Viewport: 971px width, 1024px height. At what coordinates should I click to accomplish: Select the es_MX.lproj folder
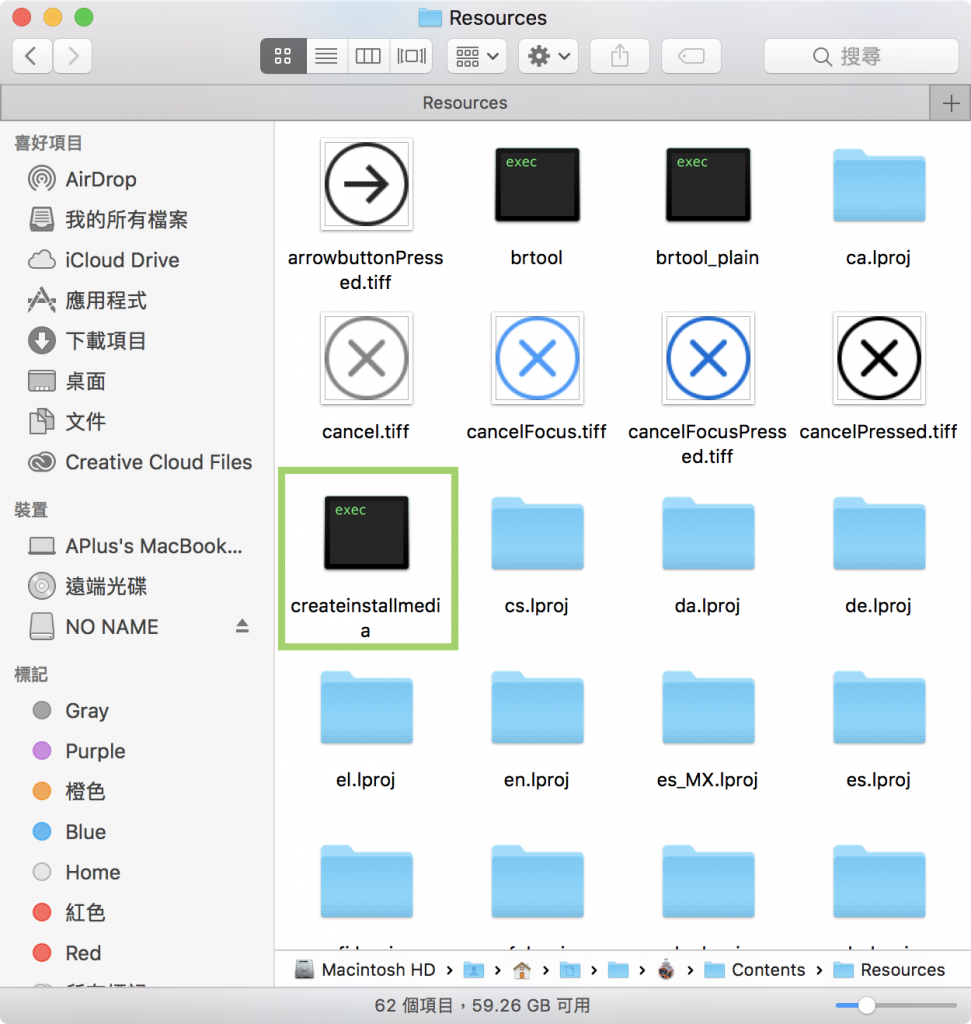tap(708, 707)
